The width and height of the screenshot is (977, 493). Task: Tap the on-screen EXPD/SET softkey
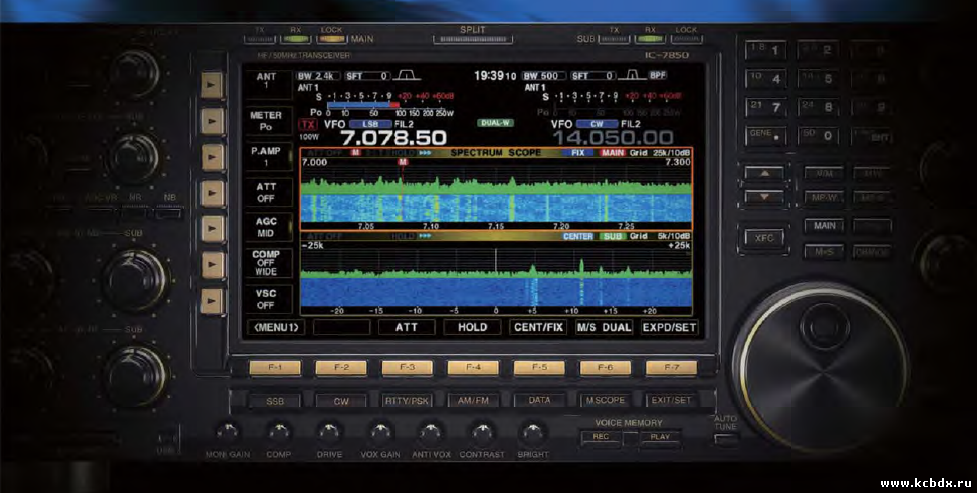coord(669,327)
